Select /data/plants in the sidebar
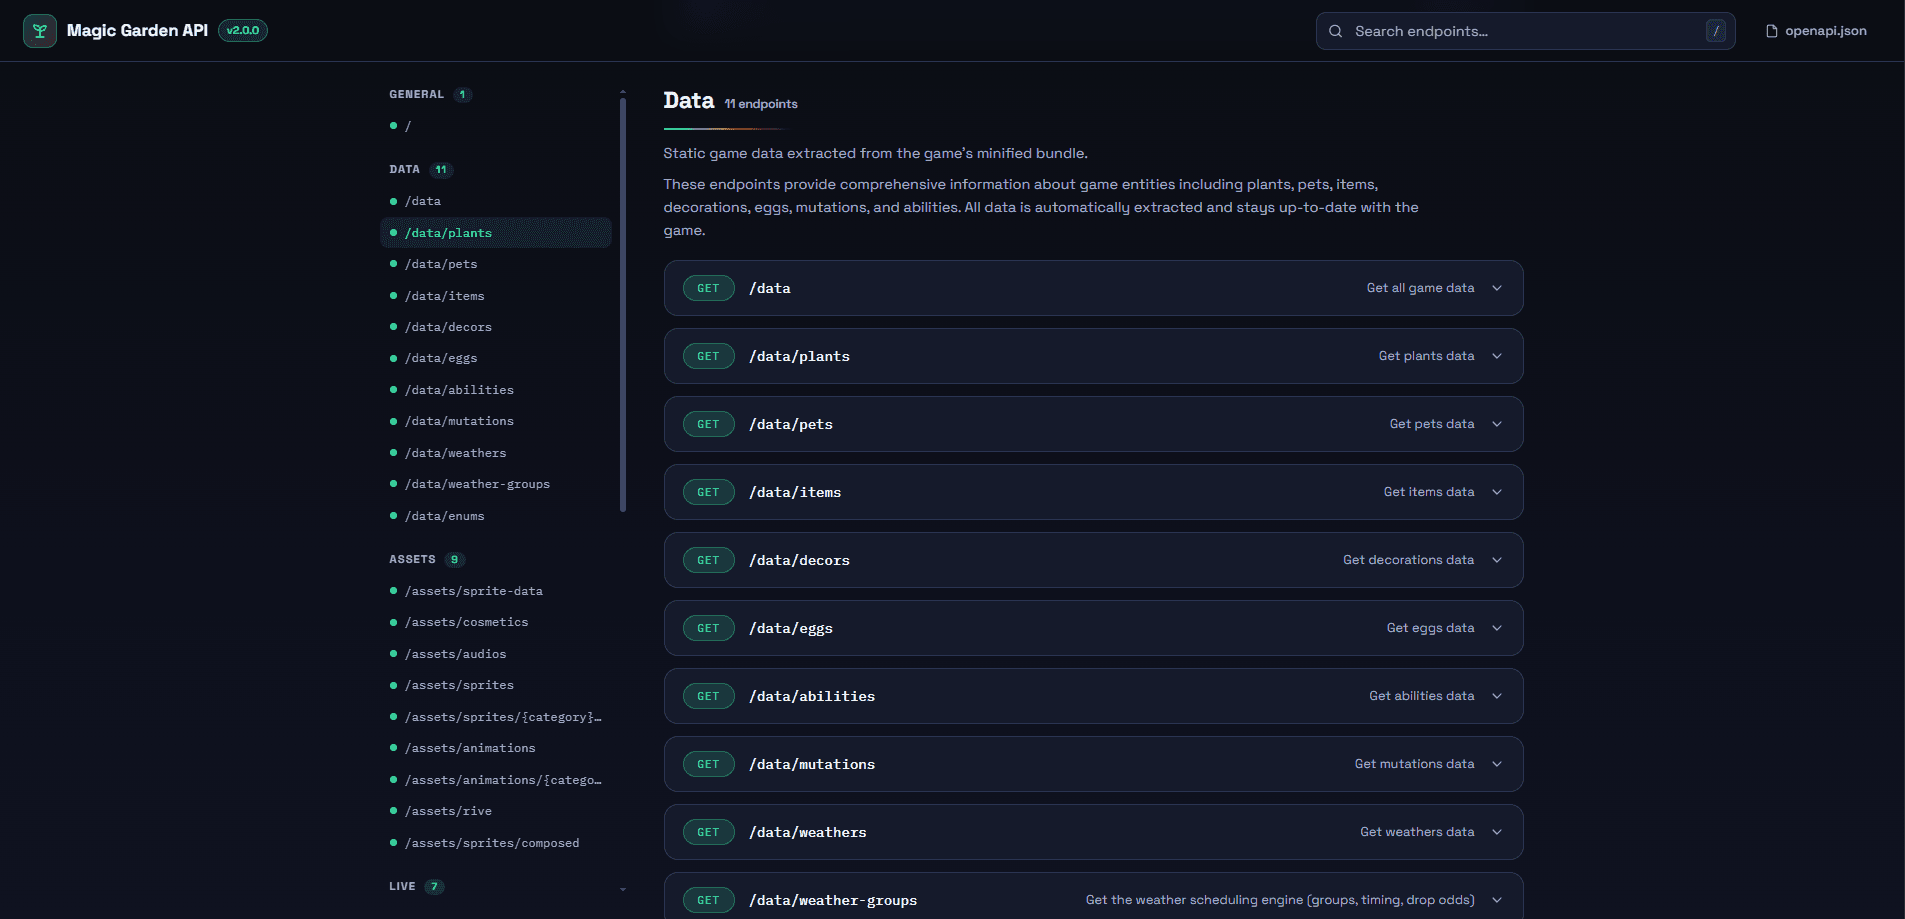 (496, 233)
